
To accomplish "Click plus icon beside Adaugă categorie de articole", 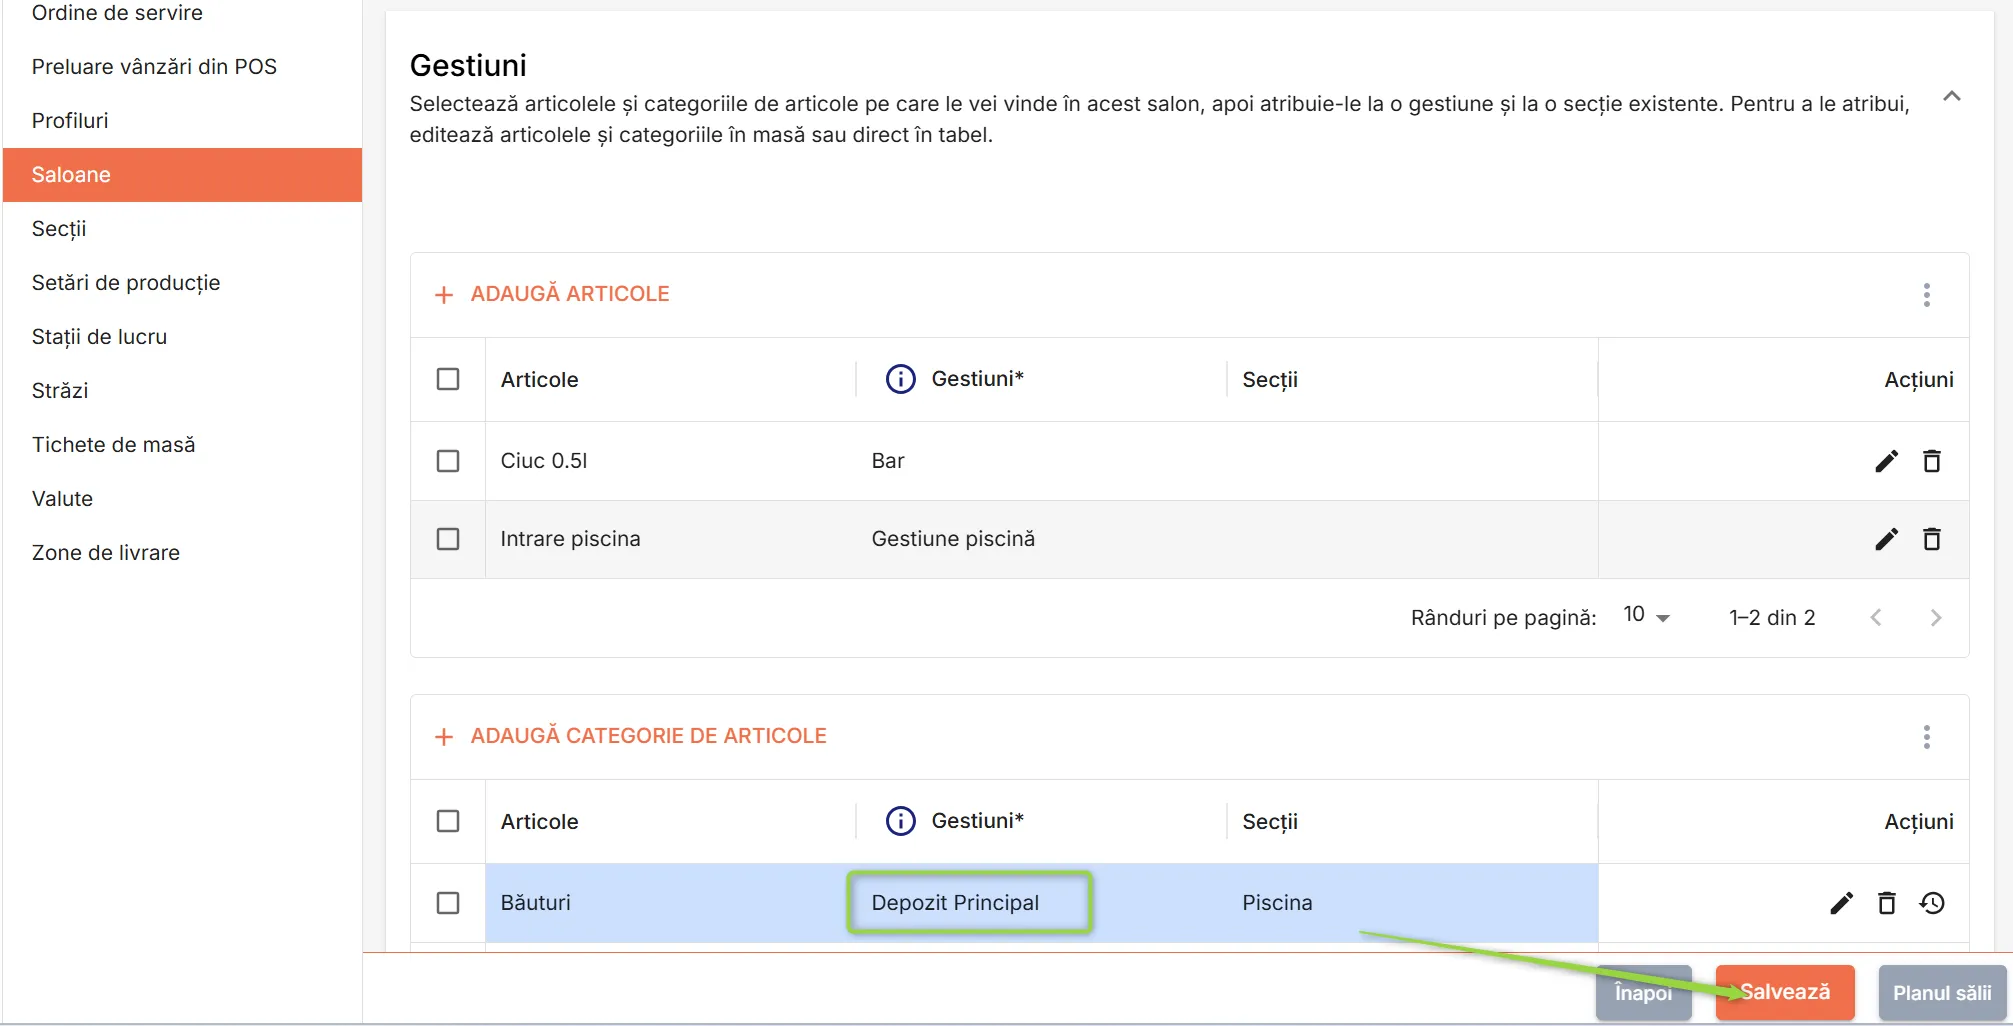I will coord(444,737).
